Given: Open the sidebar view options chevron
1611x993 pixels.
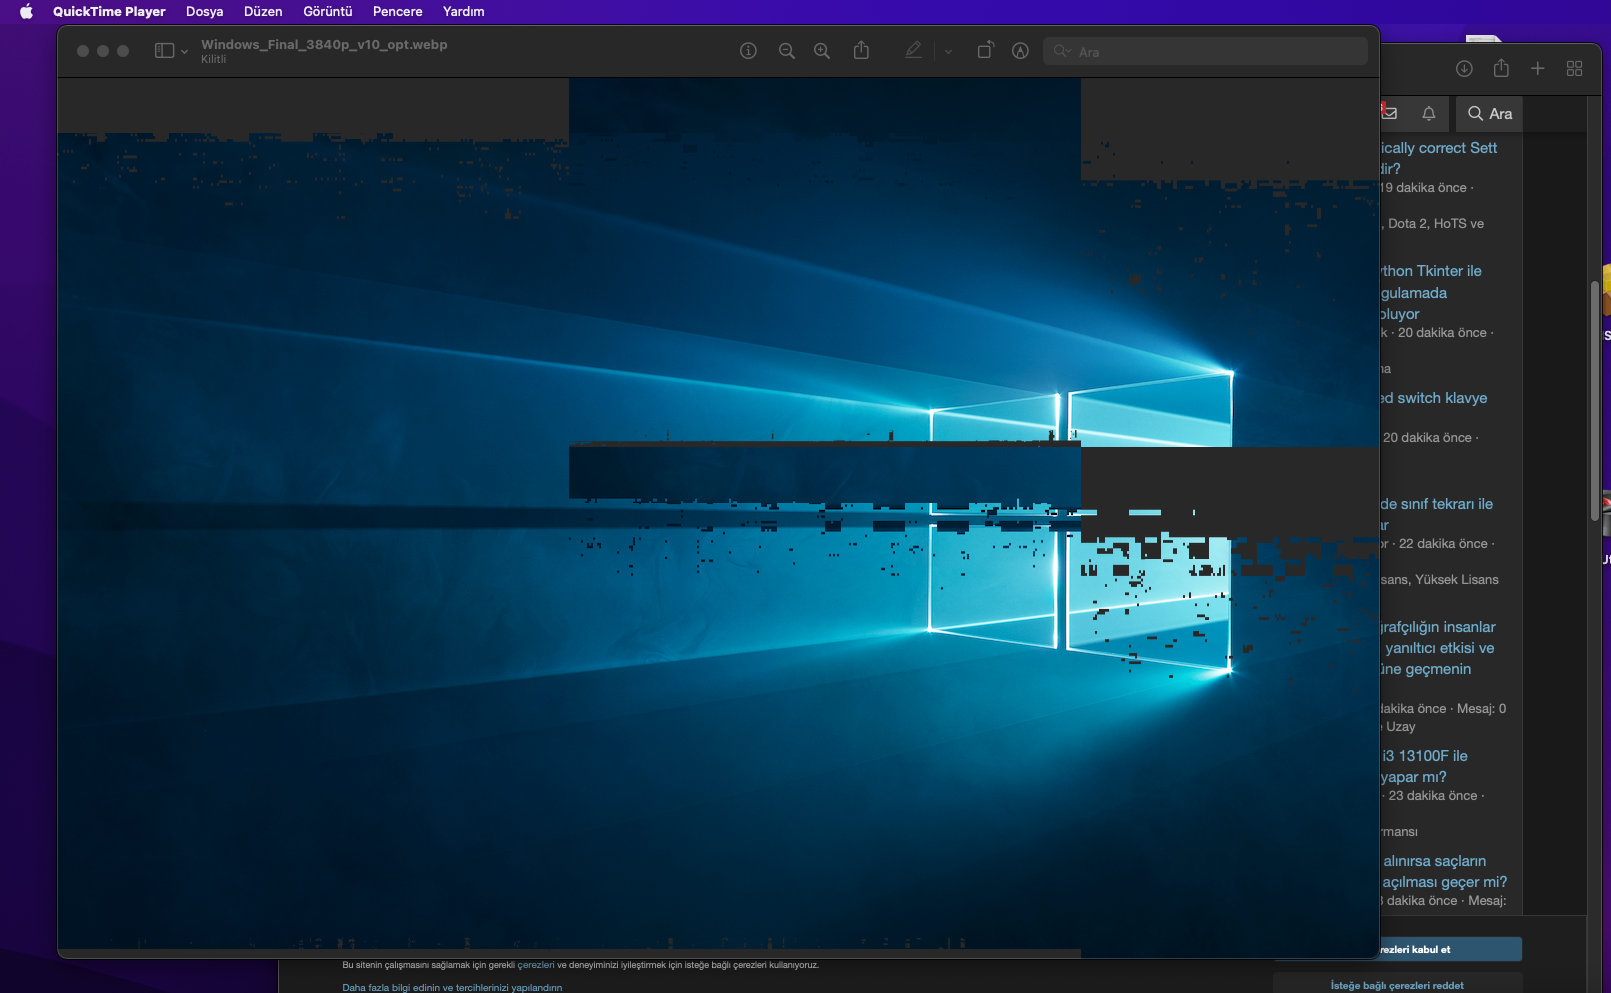Looking at the screenshot, I should [x=185, y=51].
